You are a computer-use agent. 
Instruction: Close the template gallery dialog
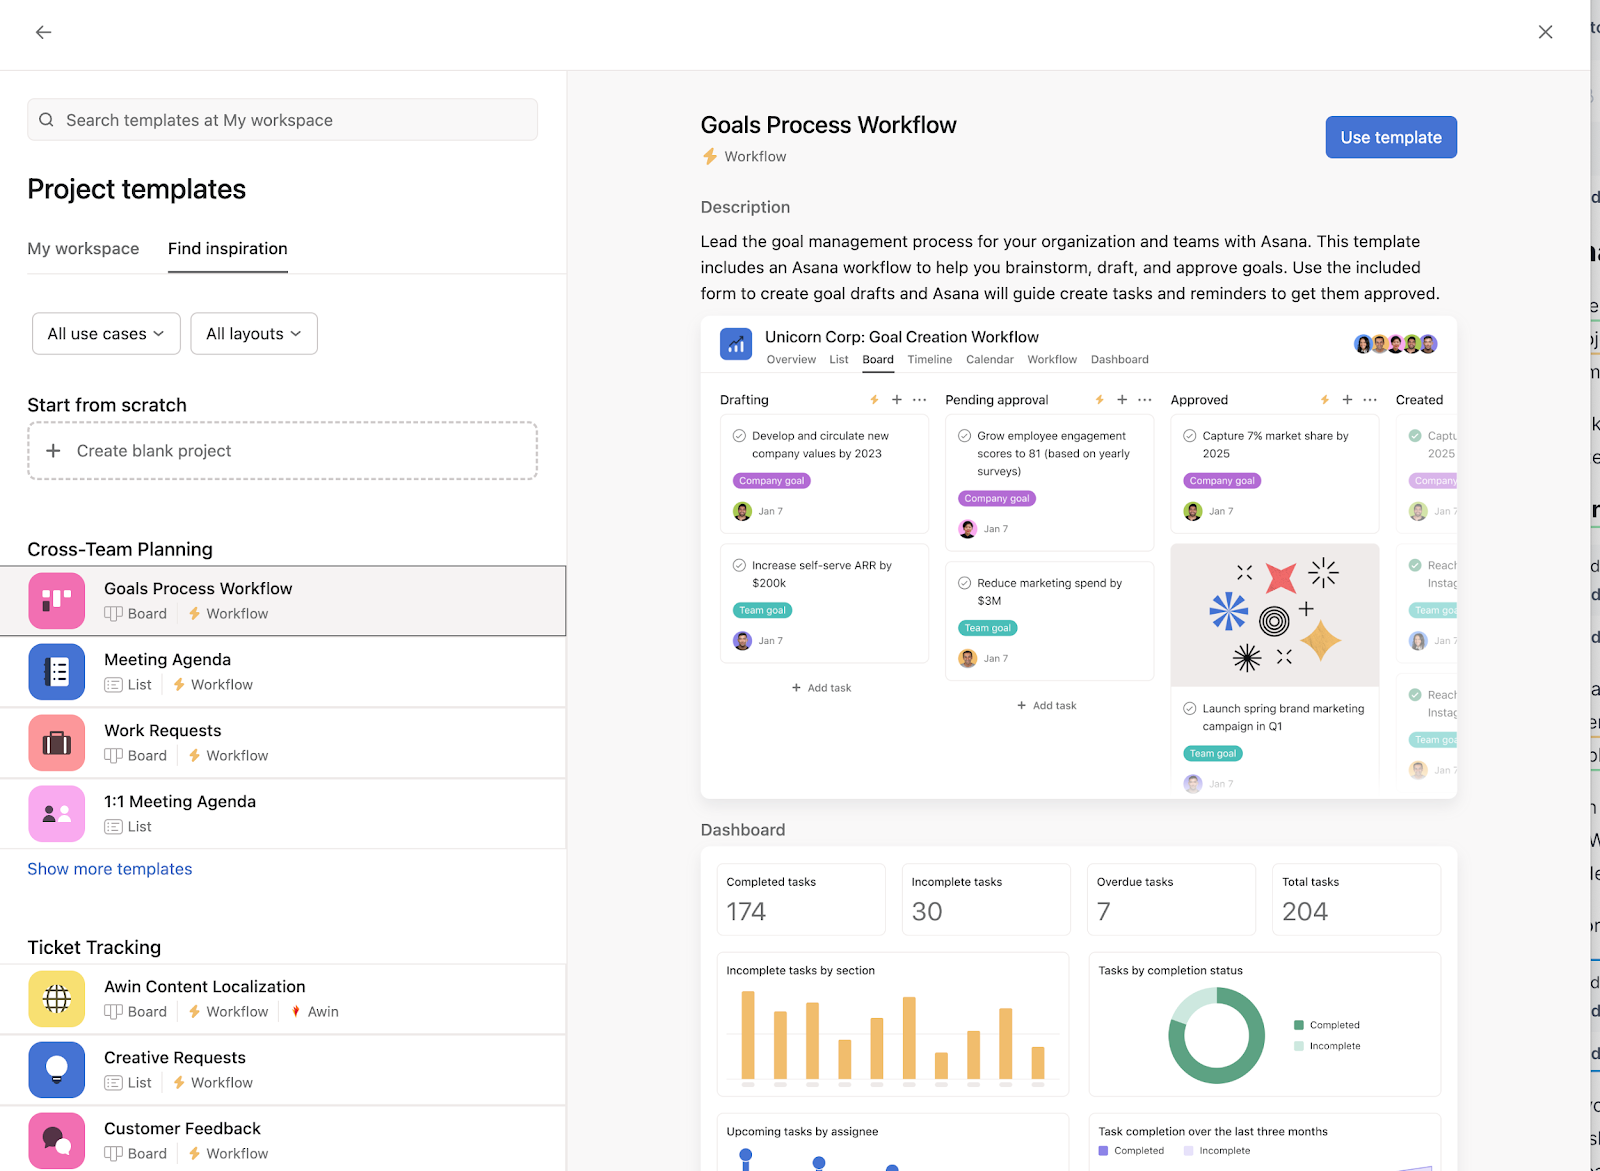(1545, 32)
